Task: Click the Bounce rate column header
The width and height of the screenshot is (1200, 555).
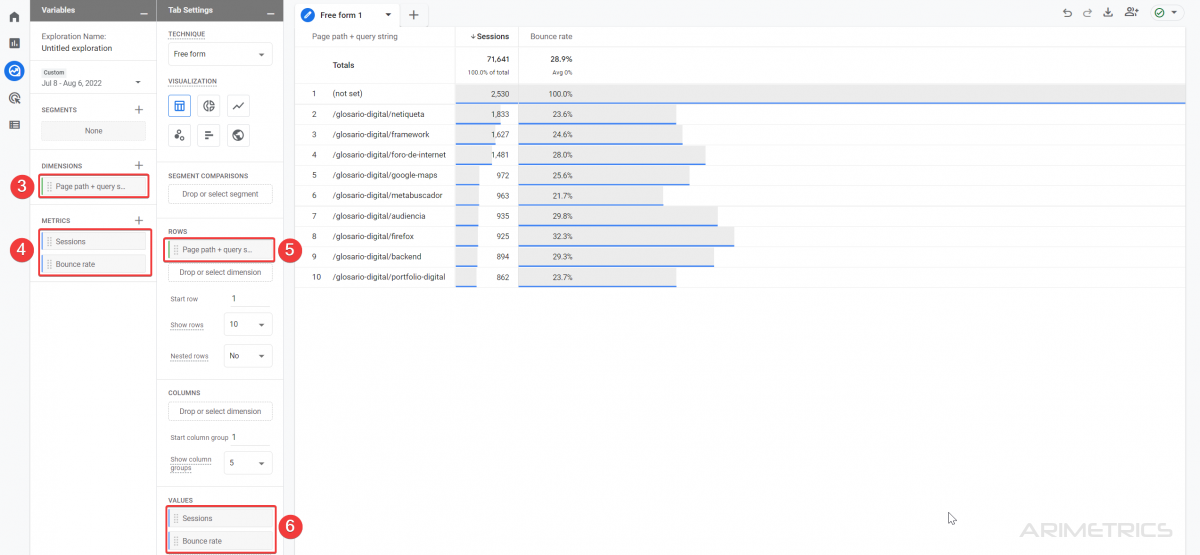Action: 551,36
